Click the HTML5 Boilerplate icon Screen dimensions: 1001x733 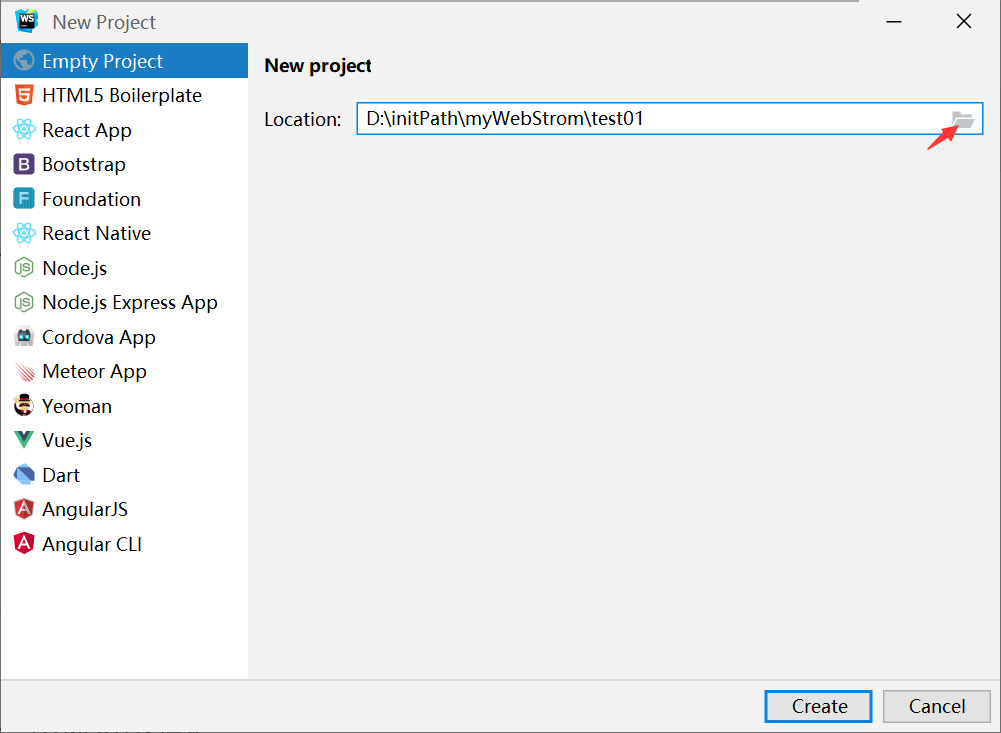coord(25,95)
